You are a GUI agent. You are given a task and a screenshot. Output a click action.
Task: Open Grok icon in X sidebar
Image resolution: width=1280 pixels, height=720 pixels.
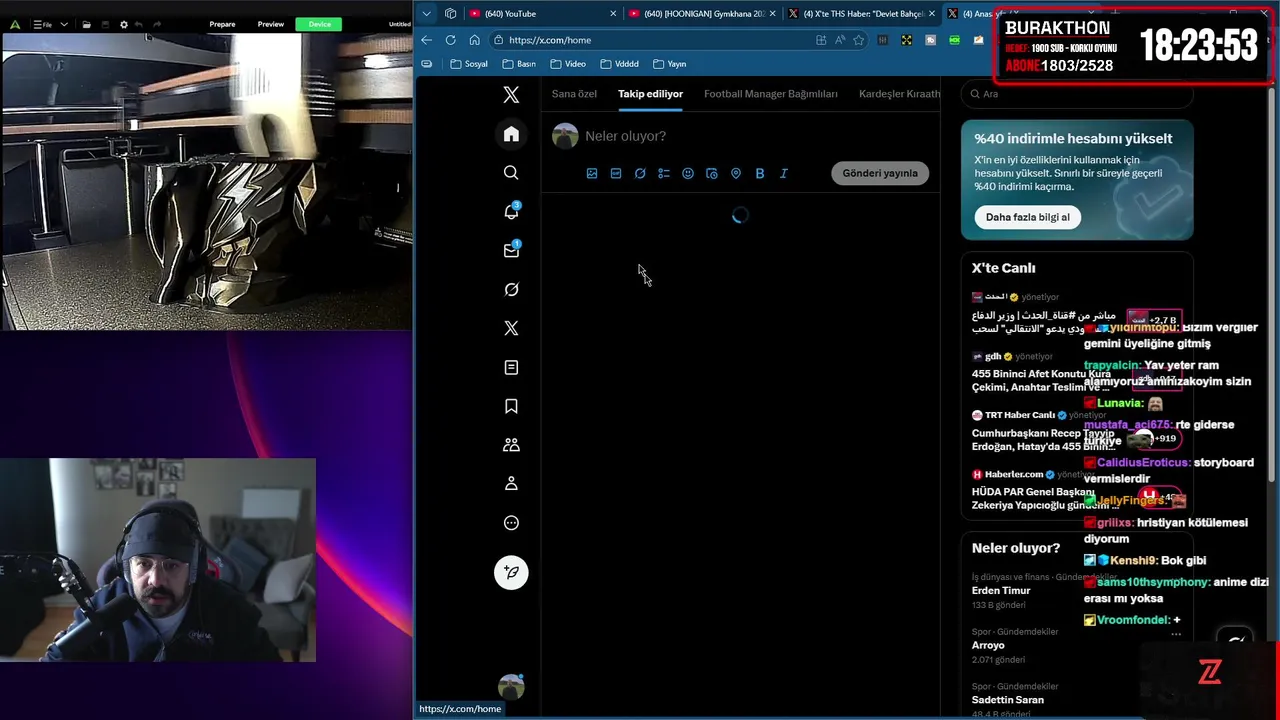(511, 289)
